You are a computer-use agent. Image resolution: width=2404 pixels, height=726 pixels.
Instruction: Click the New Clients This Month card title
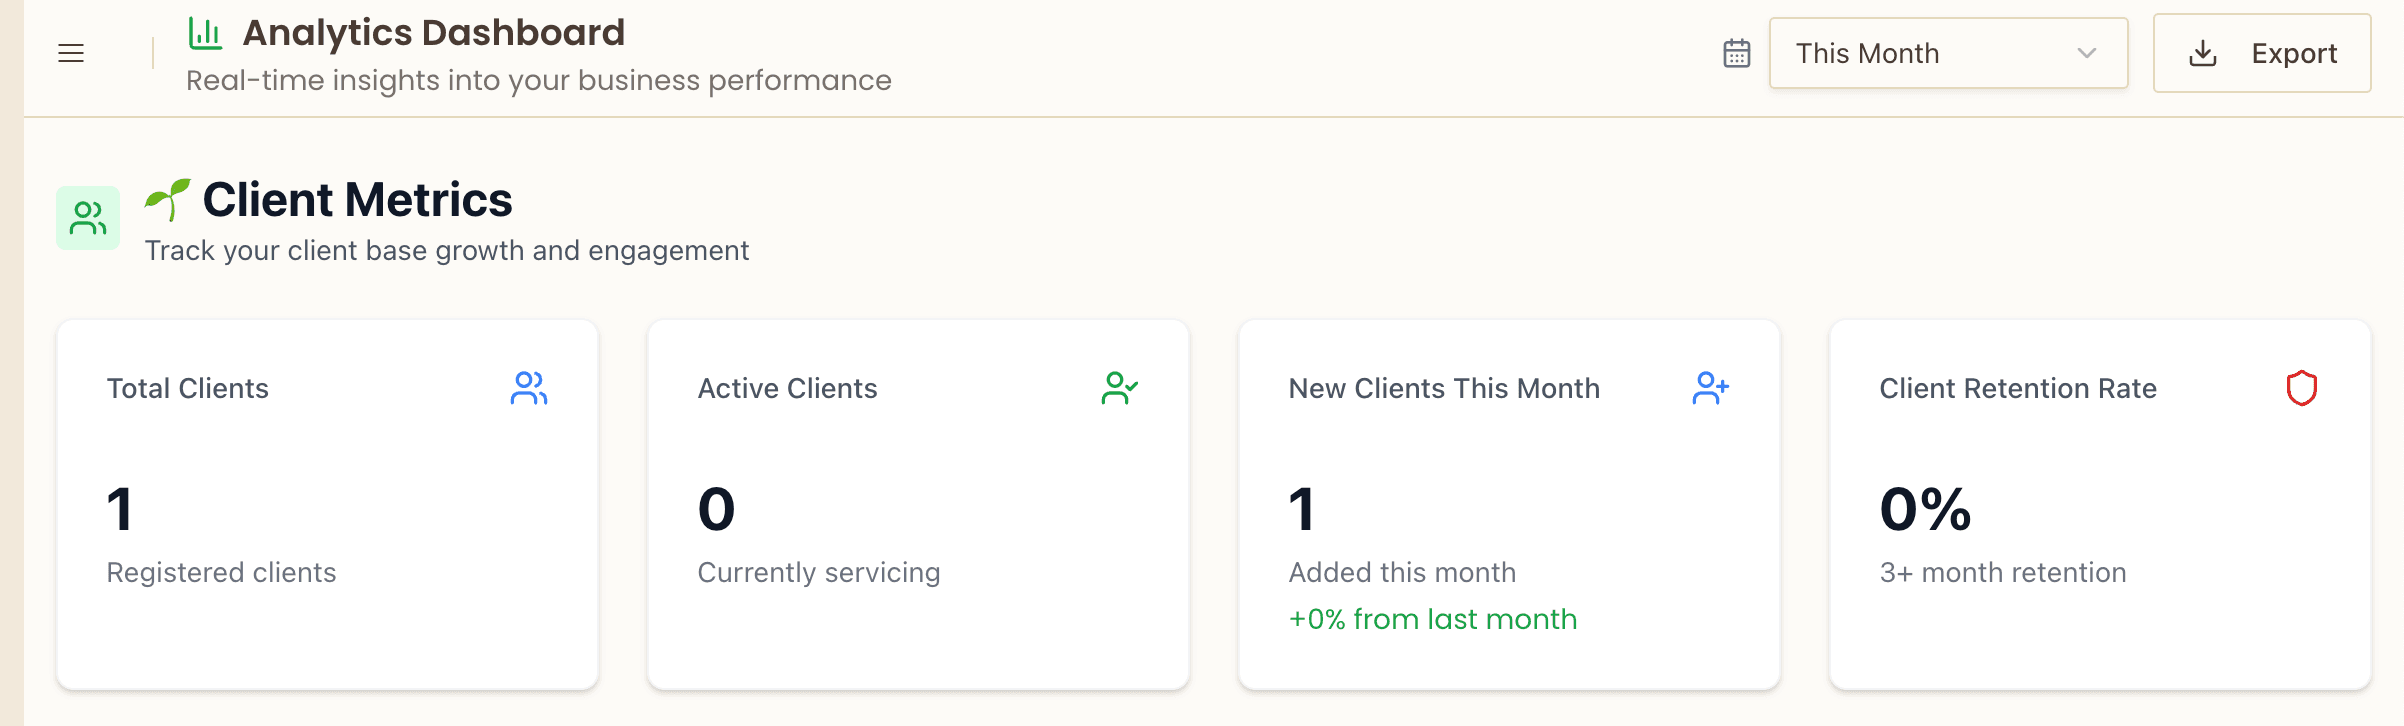point(1444,388)
